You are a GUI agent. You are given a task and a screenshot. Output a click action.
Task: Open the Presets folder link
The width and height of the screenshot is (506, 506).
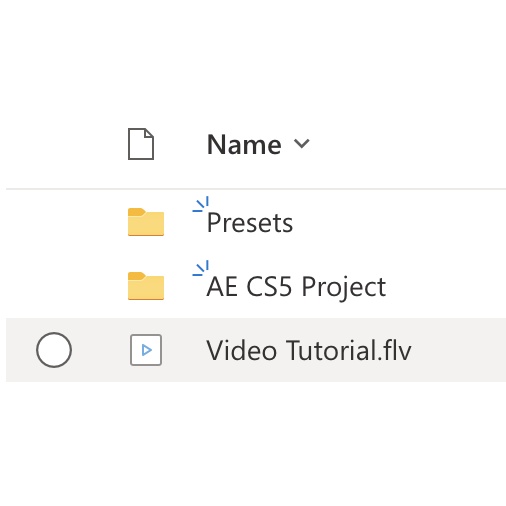(250, 222)
